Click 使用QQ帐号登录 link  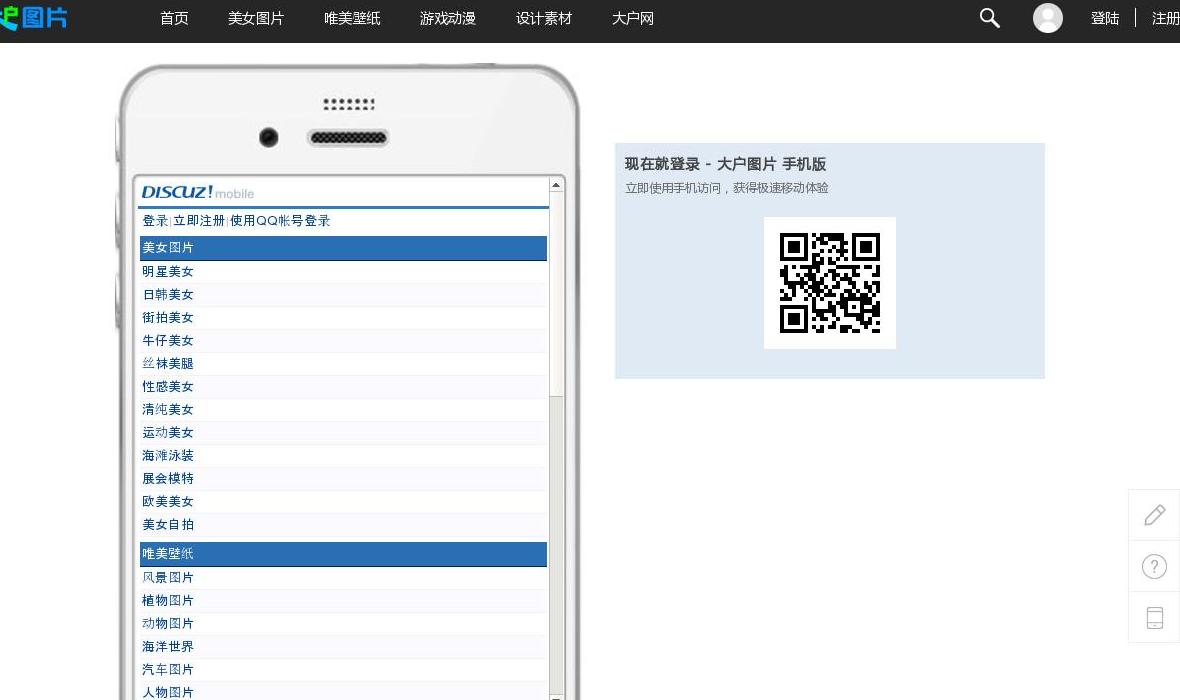(280, 221)
